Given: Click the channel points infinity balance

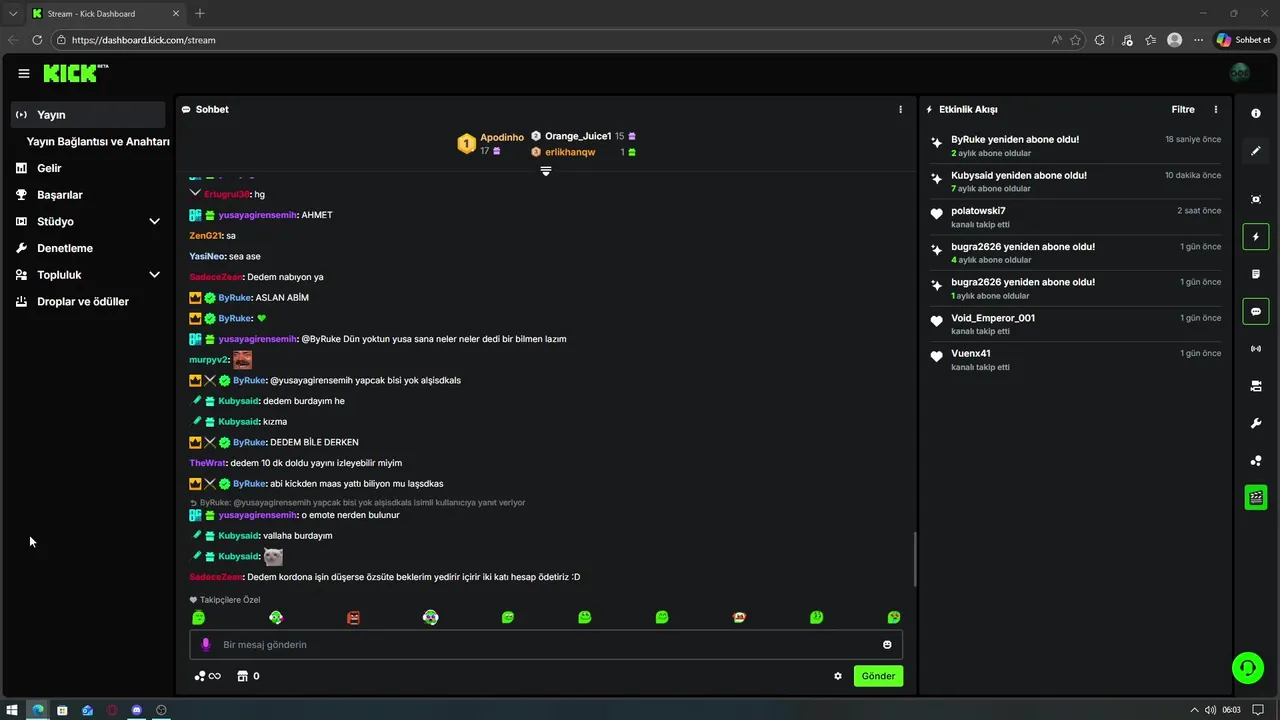Looking at the screenshot, I should click(207, 676).
